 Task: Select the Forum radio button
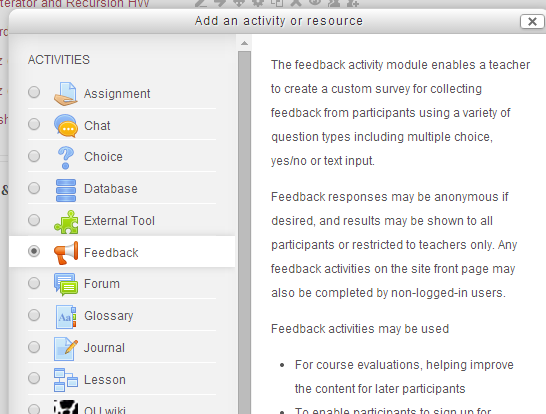(34, 283)
